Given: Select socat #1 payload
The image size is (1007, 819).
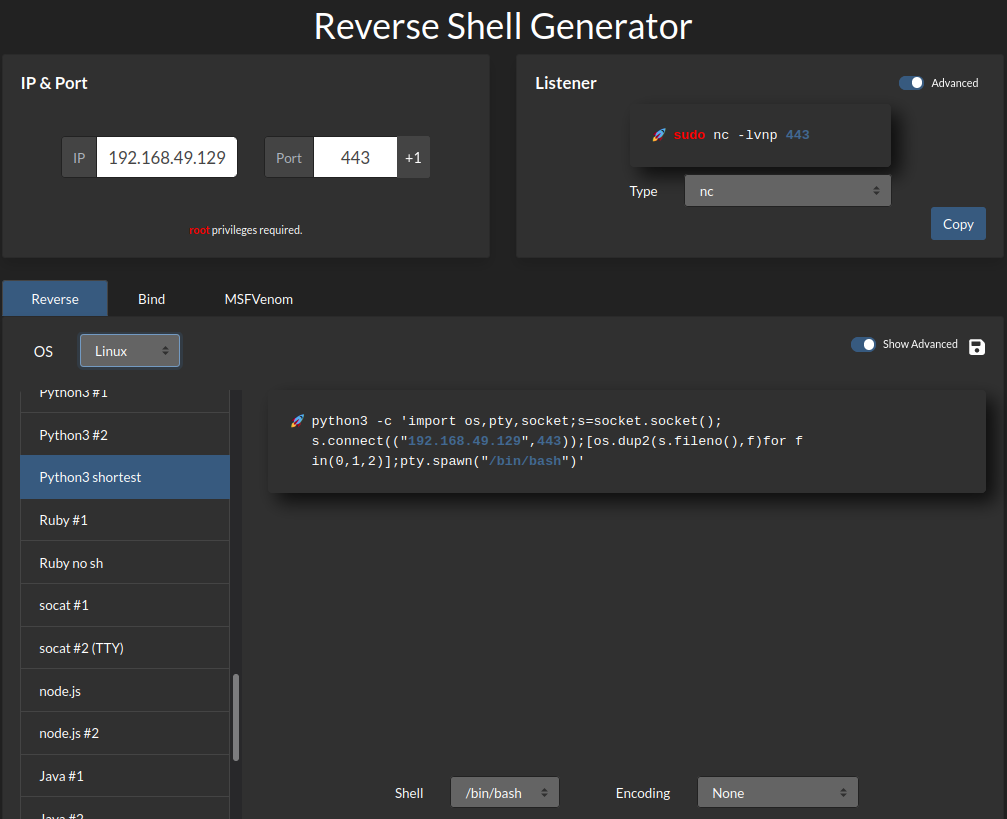Looking at the screenshot, I should [125, 605].
